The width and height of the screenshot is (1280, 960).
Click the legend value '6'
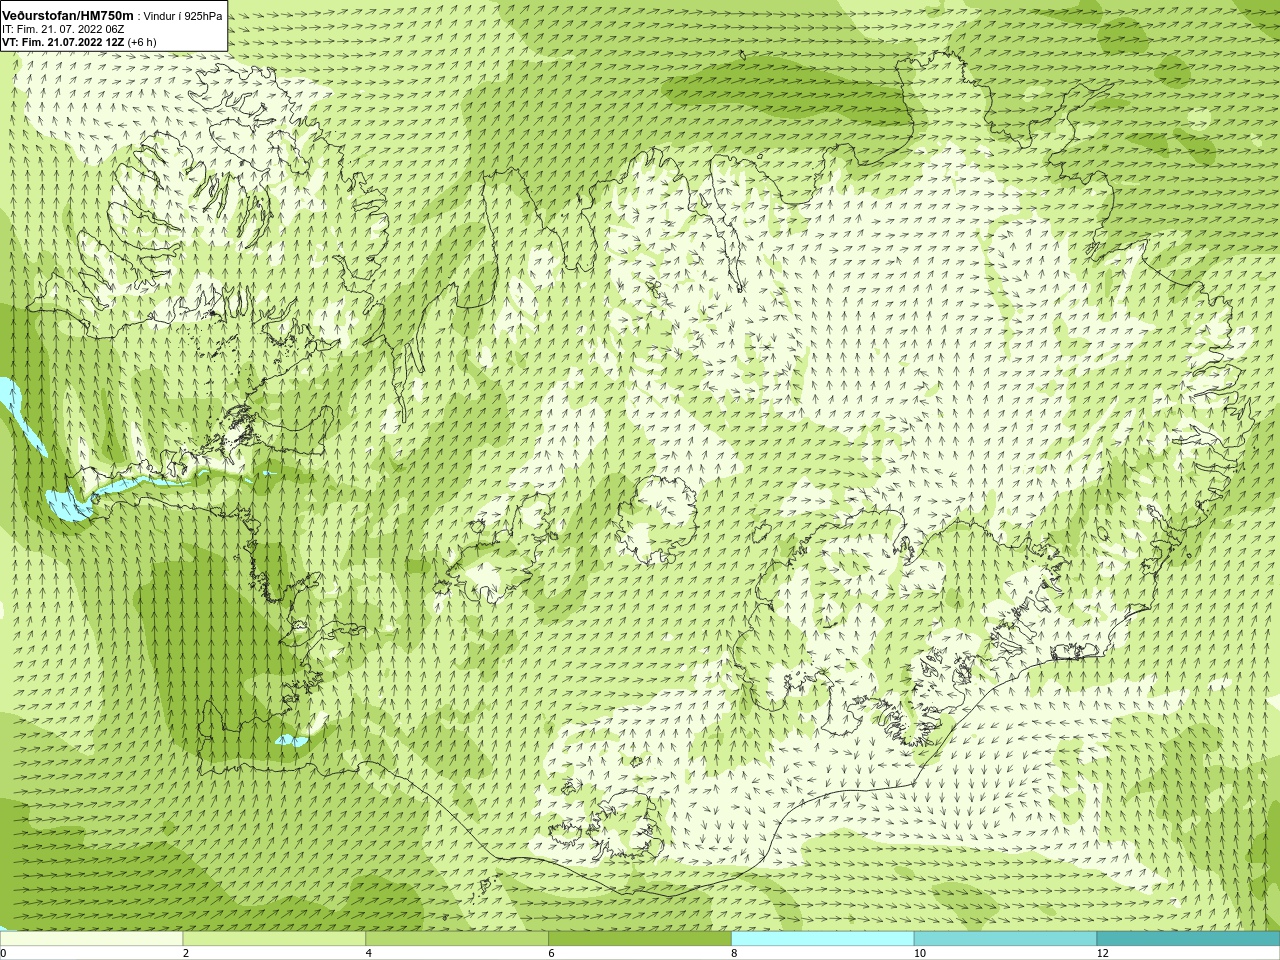[x=551, y=953]
